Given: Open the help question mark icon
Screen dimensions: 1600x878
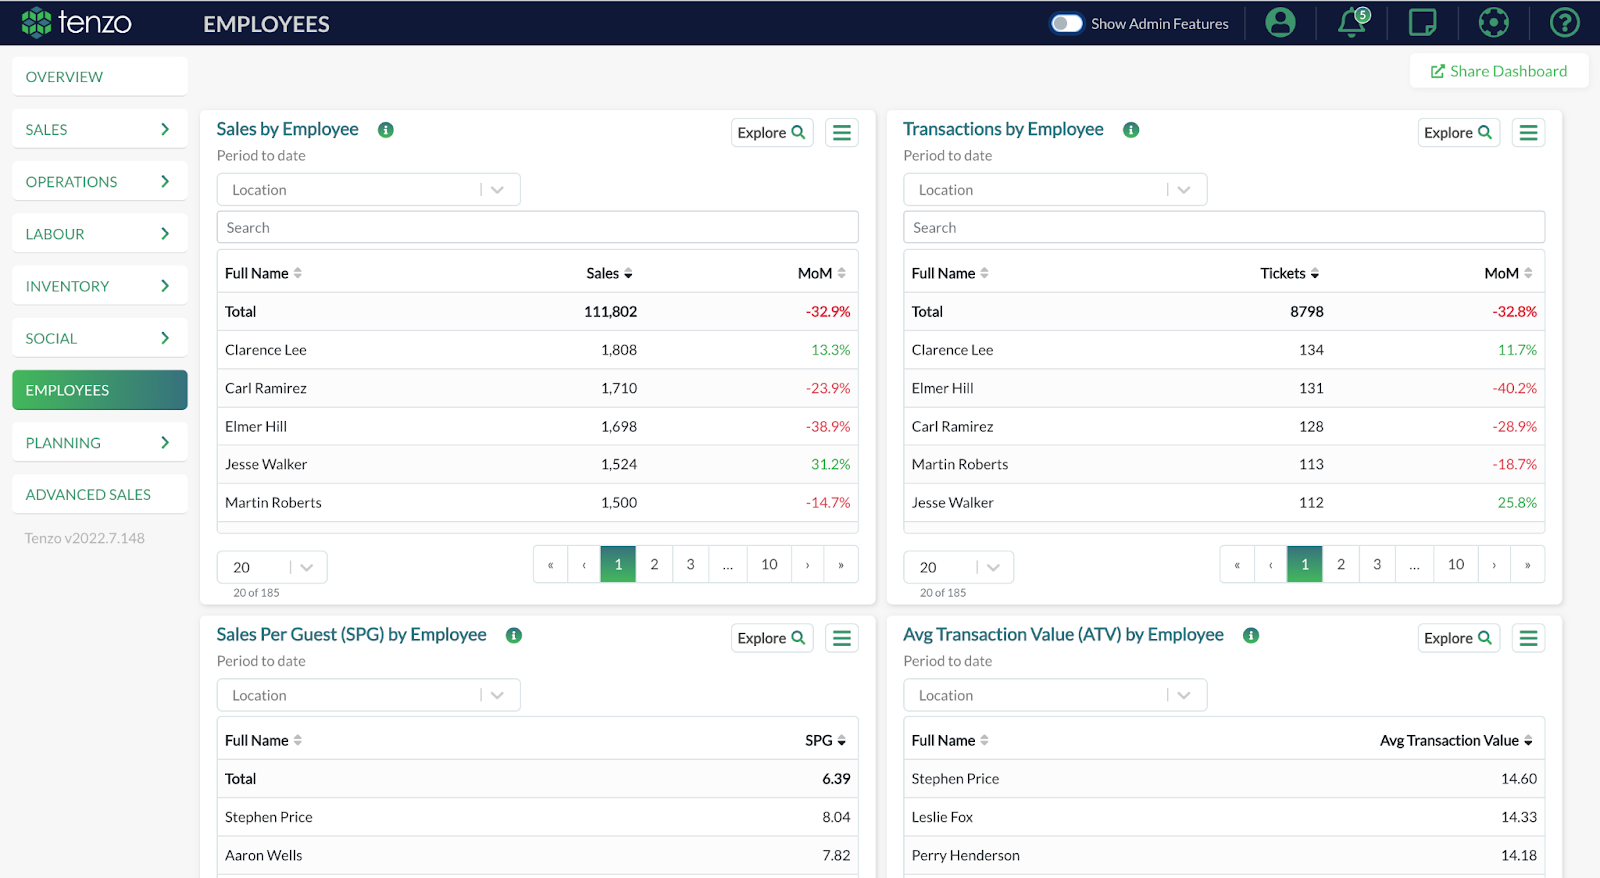Looking at the screenshot, I should (1564, 23).
